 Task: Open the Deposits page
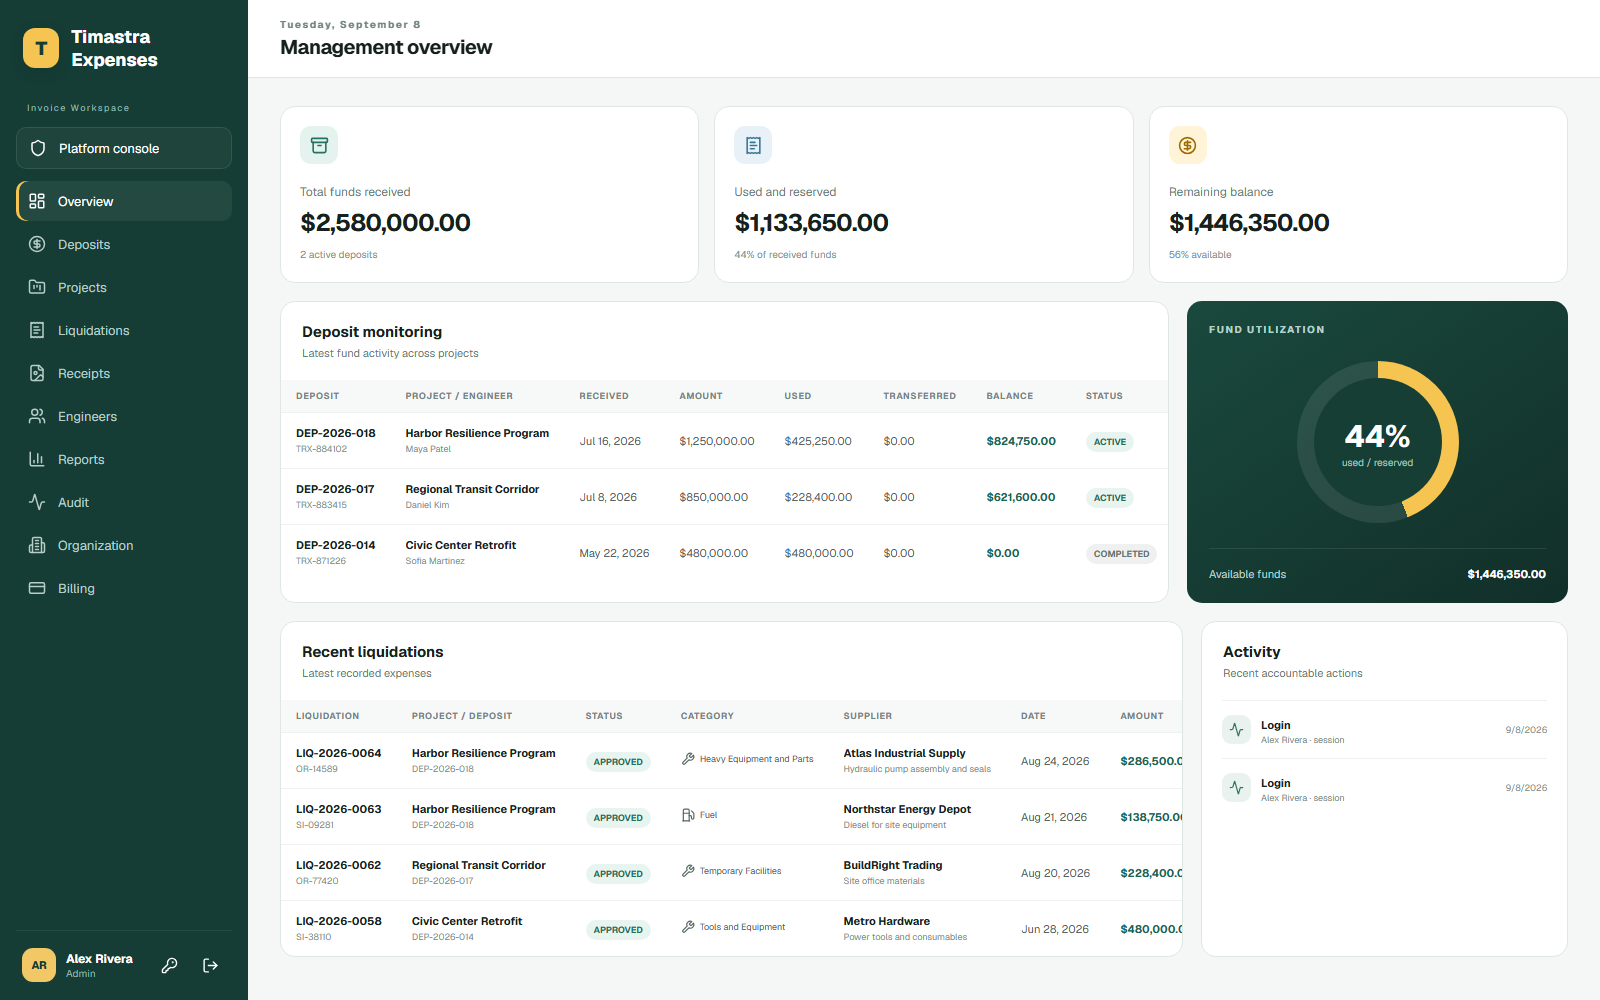coord(124,244)
